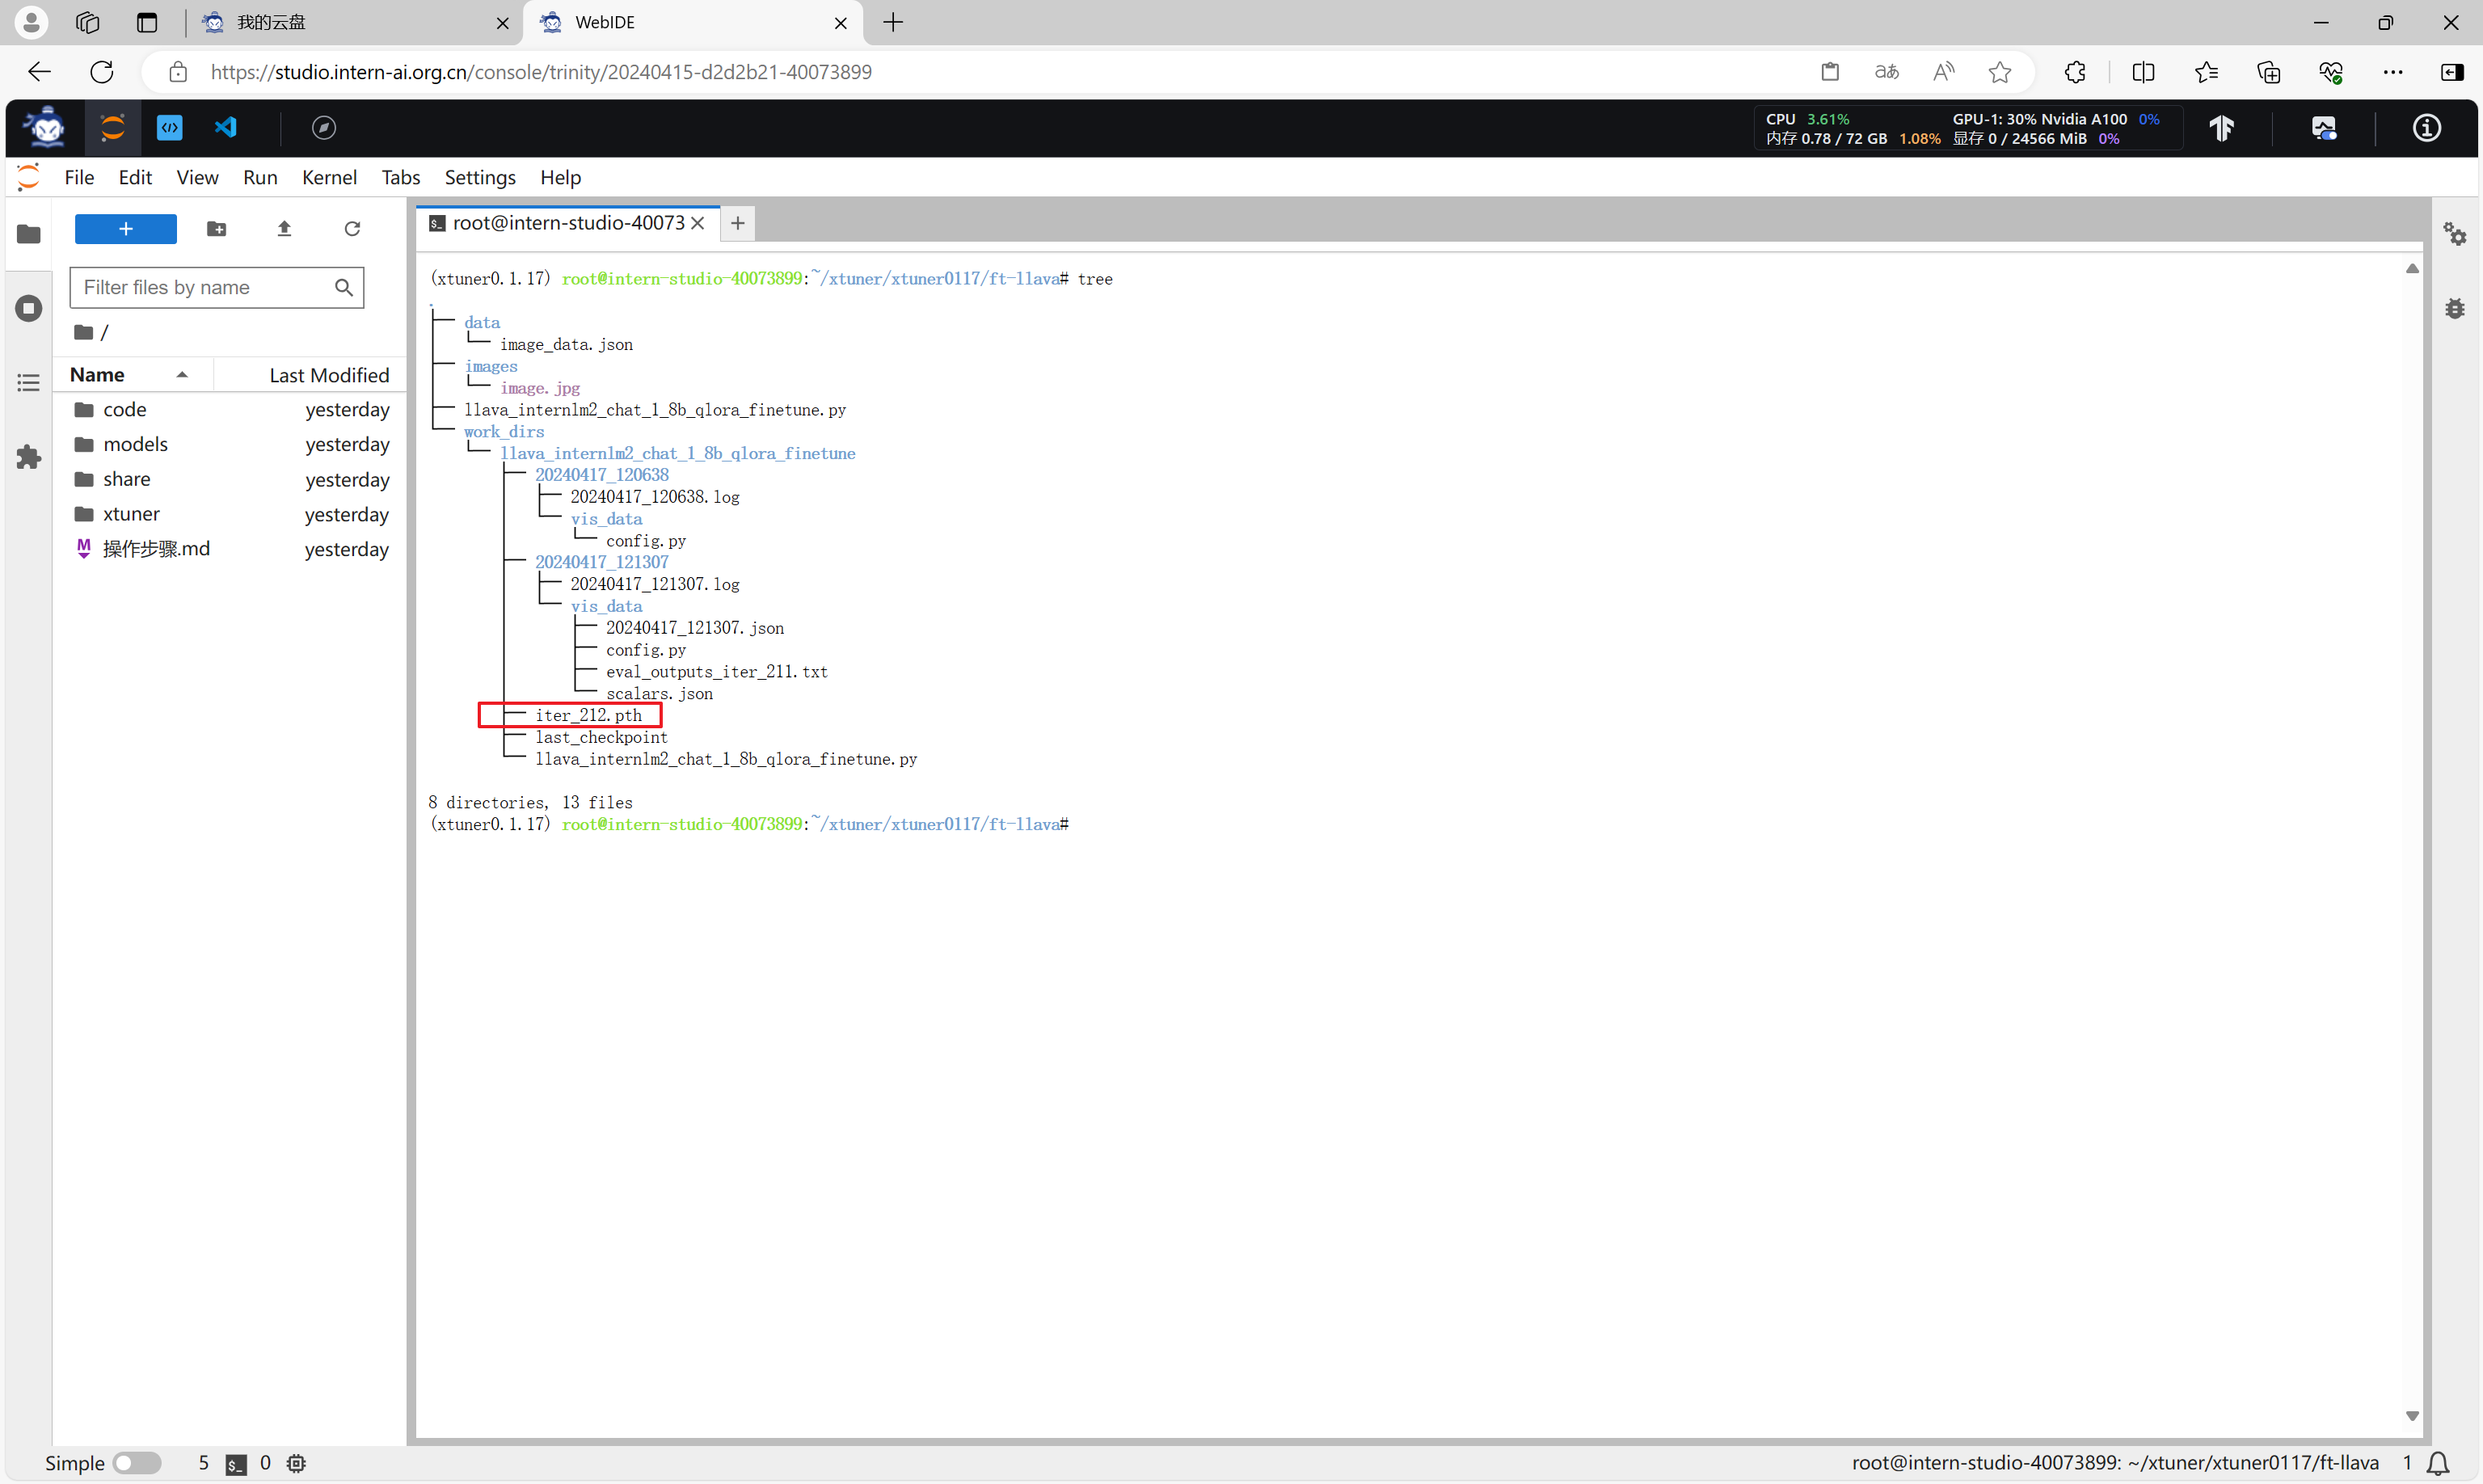Screen dimensions: 2483x1484
Task: Click the info circle icon
Action: click(x=2427, y=128)
